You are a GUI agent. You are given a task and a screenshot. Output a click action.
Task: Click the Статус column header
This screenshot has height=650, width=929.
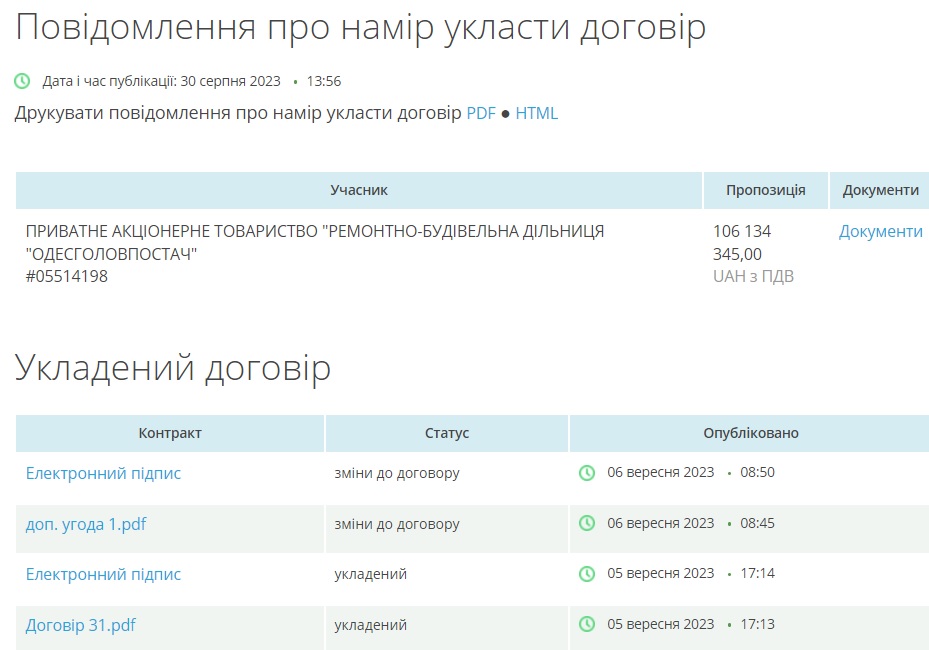pos(447,433)
